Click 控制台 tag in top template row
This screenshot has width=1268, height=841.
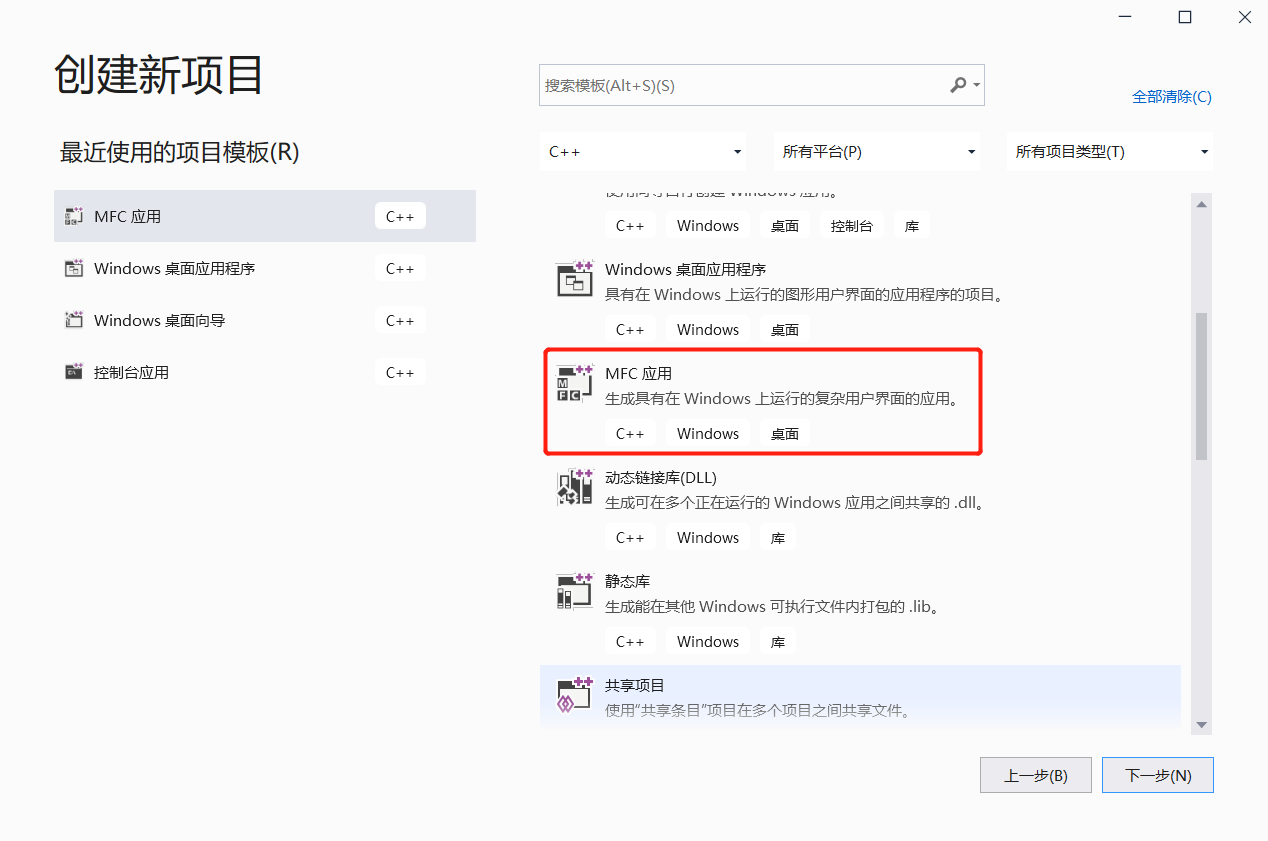tap(852, 226)
